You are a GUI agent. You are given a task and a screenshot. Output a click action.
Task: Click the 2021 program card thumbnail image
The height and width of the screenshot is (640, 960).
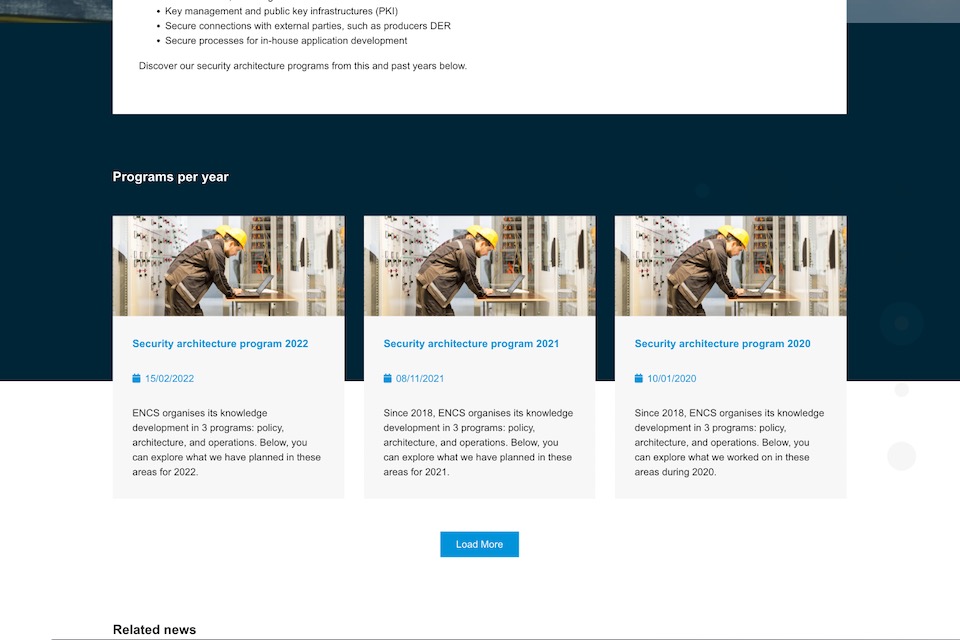479,266
